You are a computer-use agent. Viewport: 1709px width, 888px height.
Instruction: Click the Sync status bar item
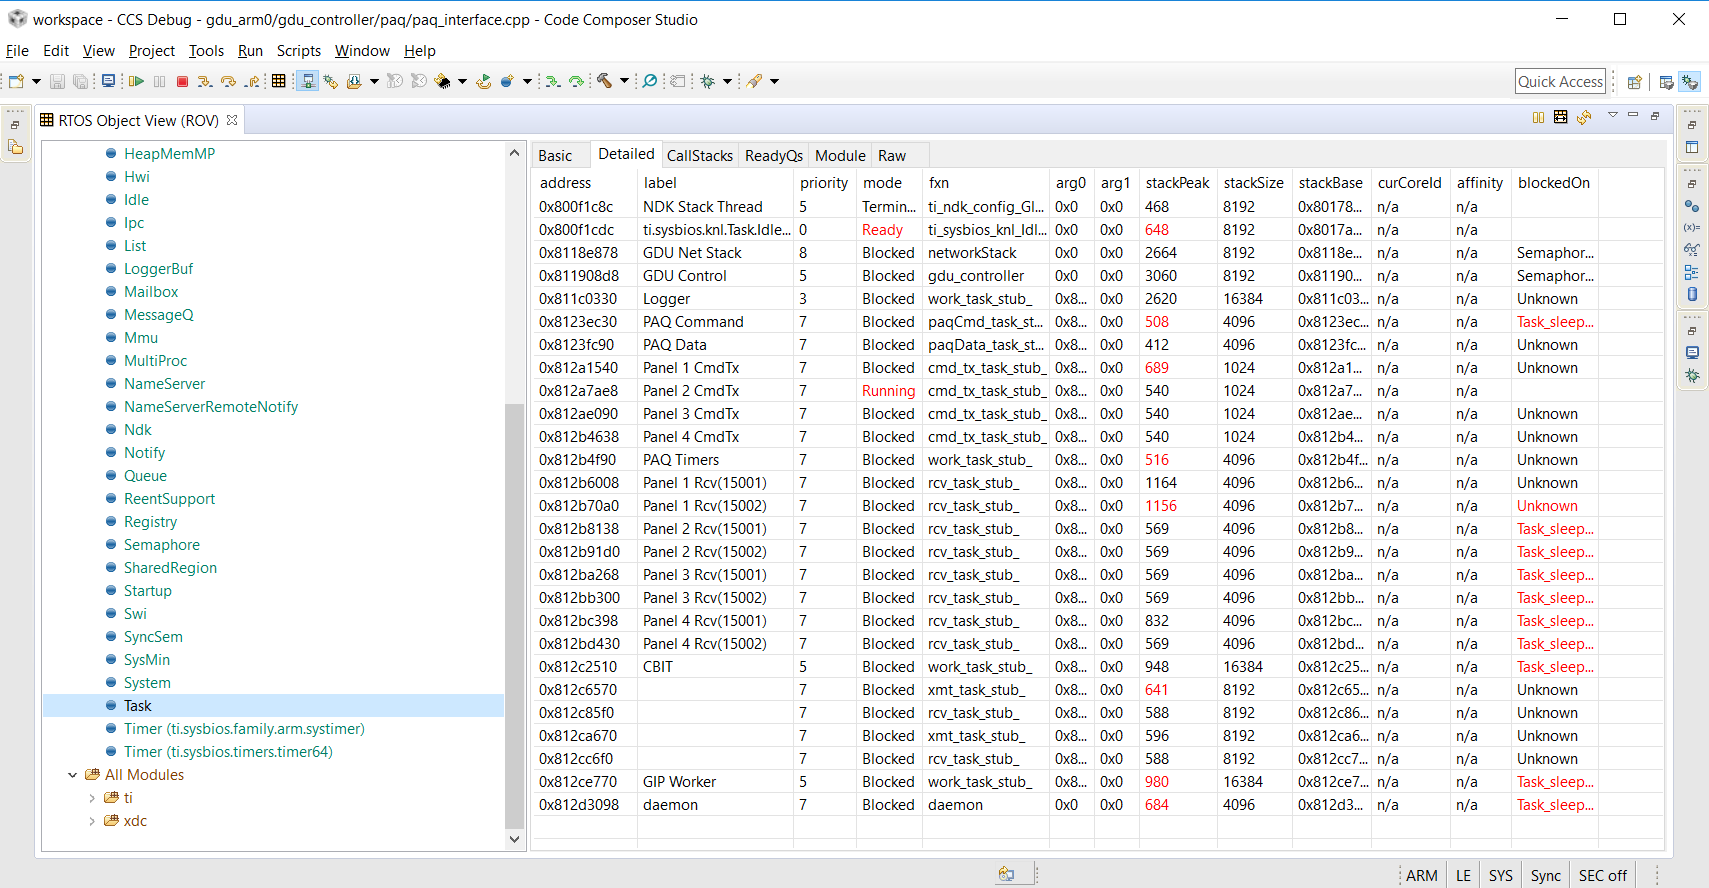pyautogui.click(x=1545, y=876)
